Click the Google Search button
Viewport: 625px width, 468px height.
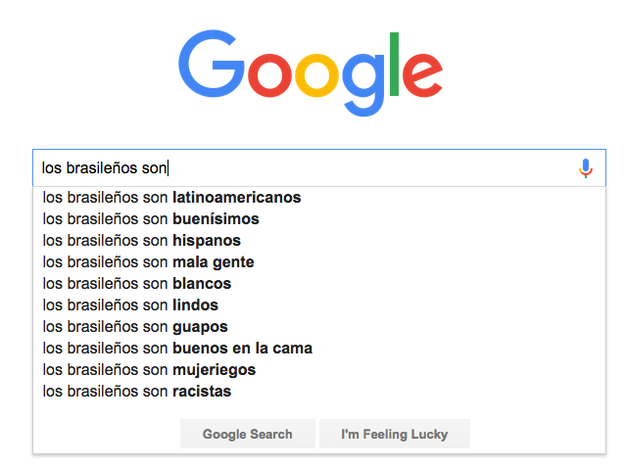click(248, 434)
